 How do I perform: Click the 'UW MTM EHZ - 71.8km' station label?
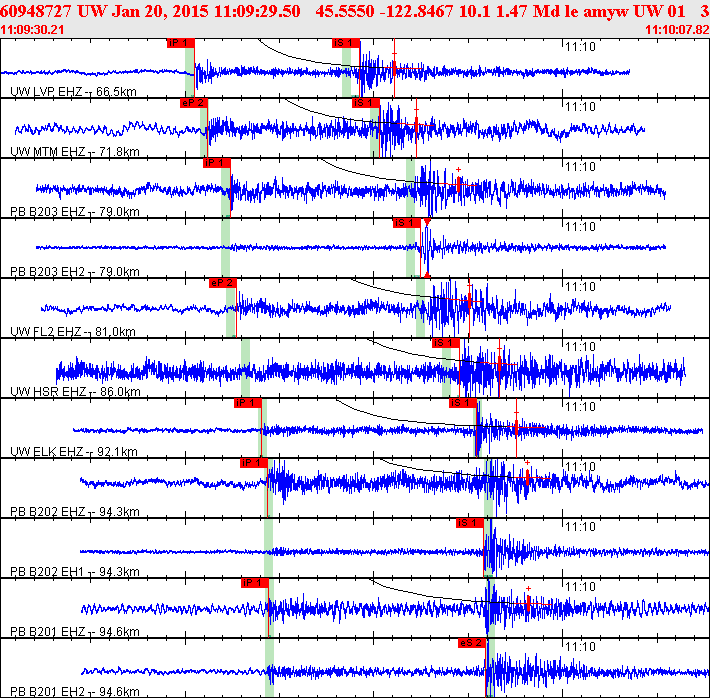coord(75,151)
